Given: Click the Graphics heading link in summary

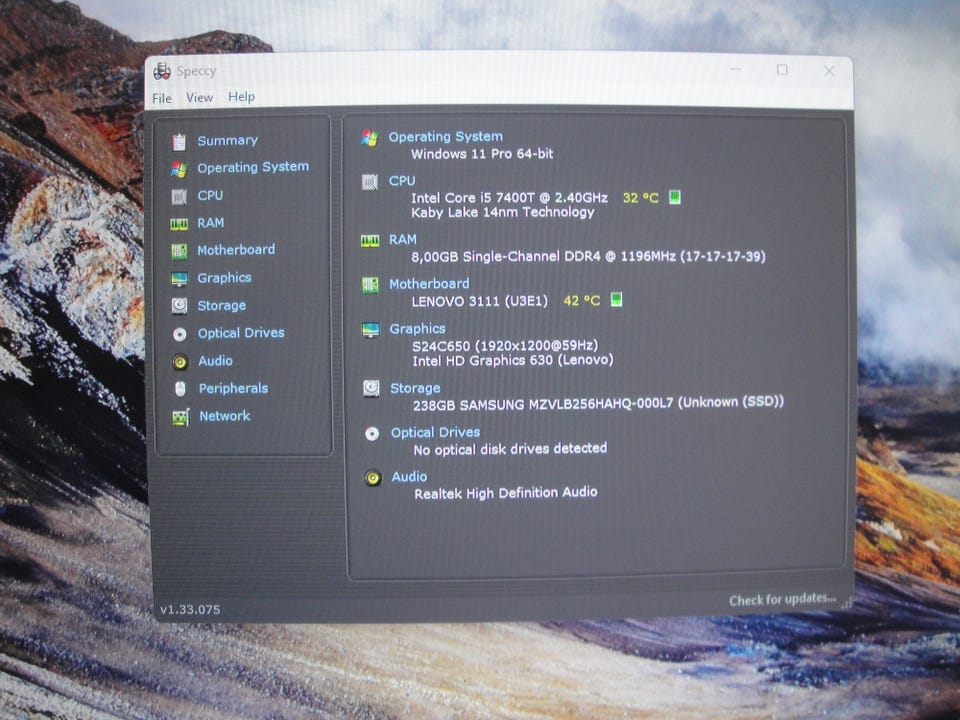Looking at the screenshot, I should click(418, 329).
